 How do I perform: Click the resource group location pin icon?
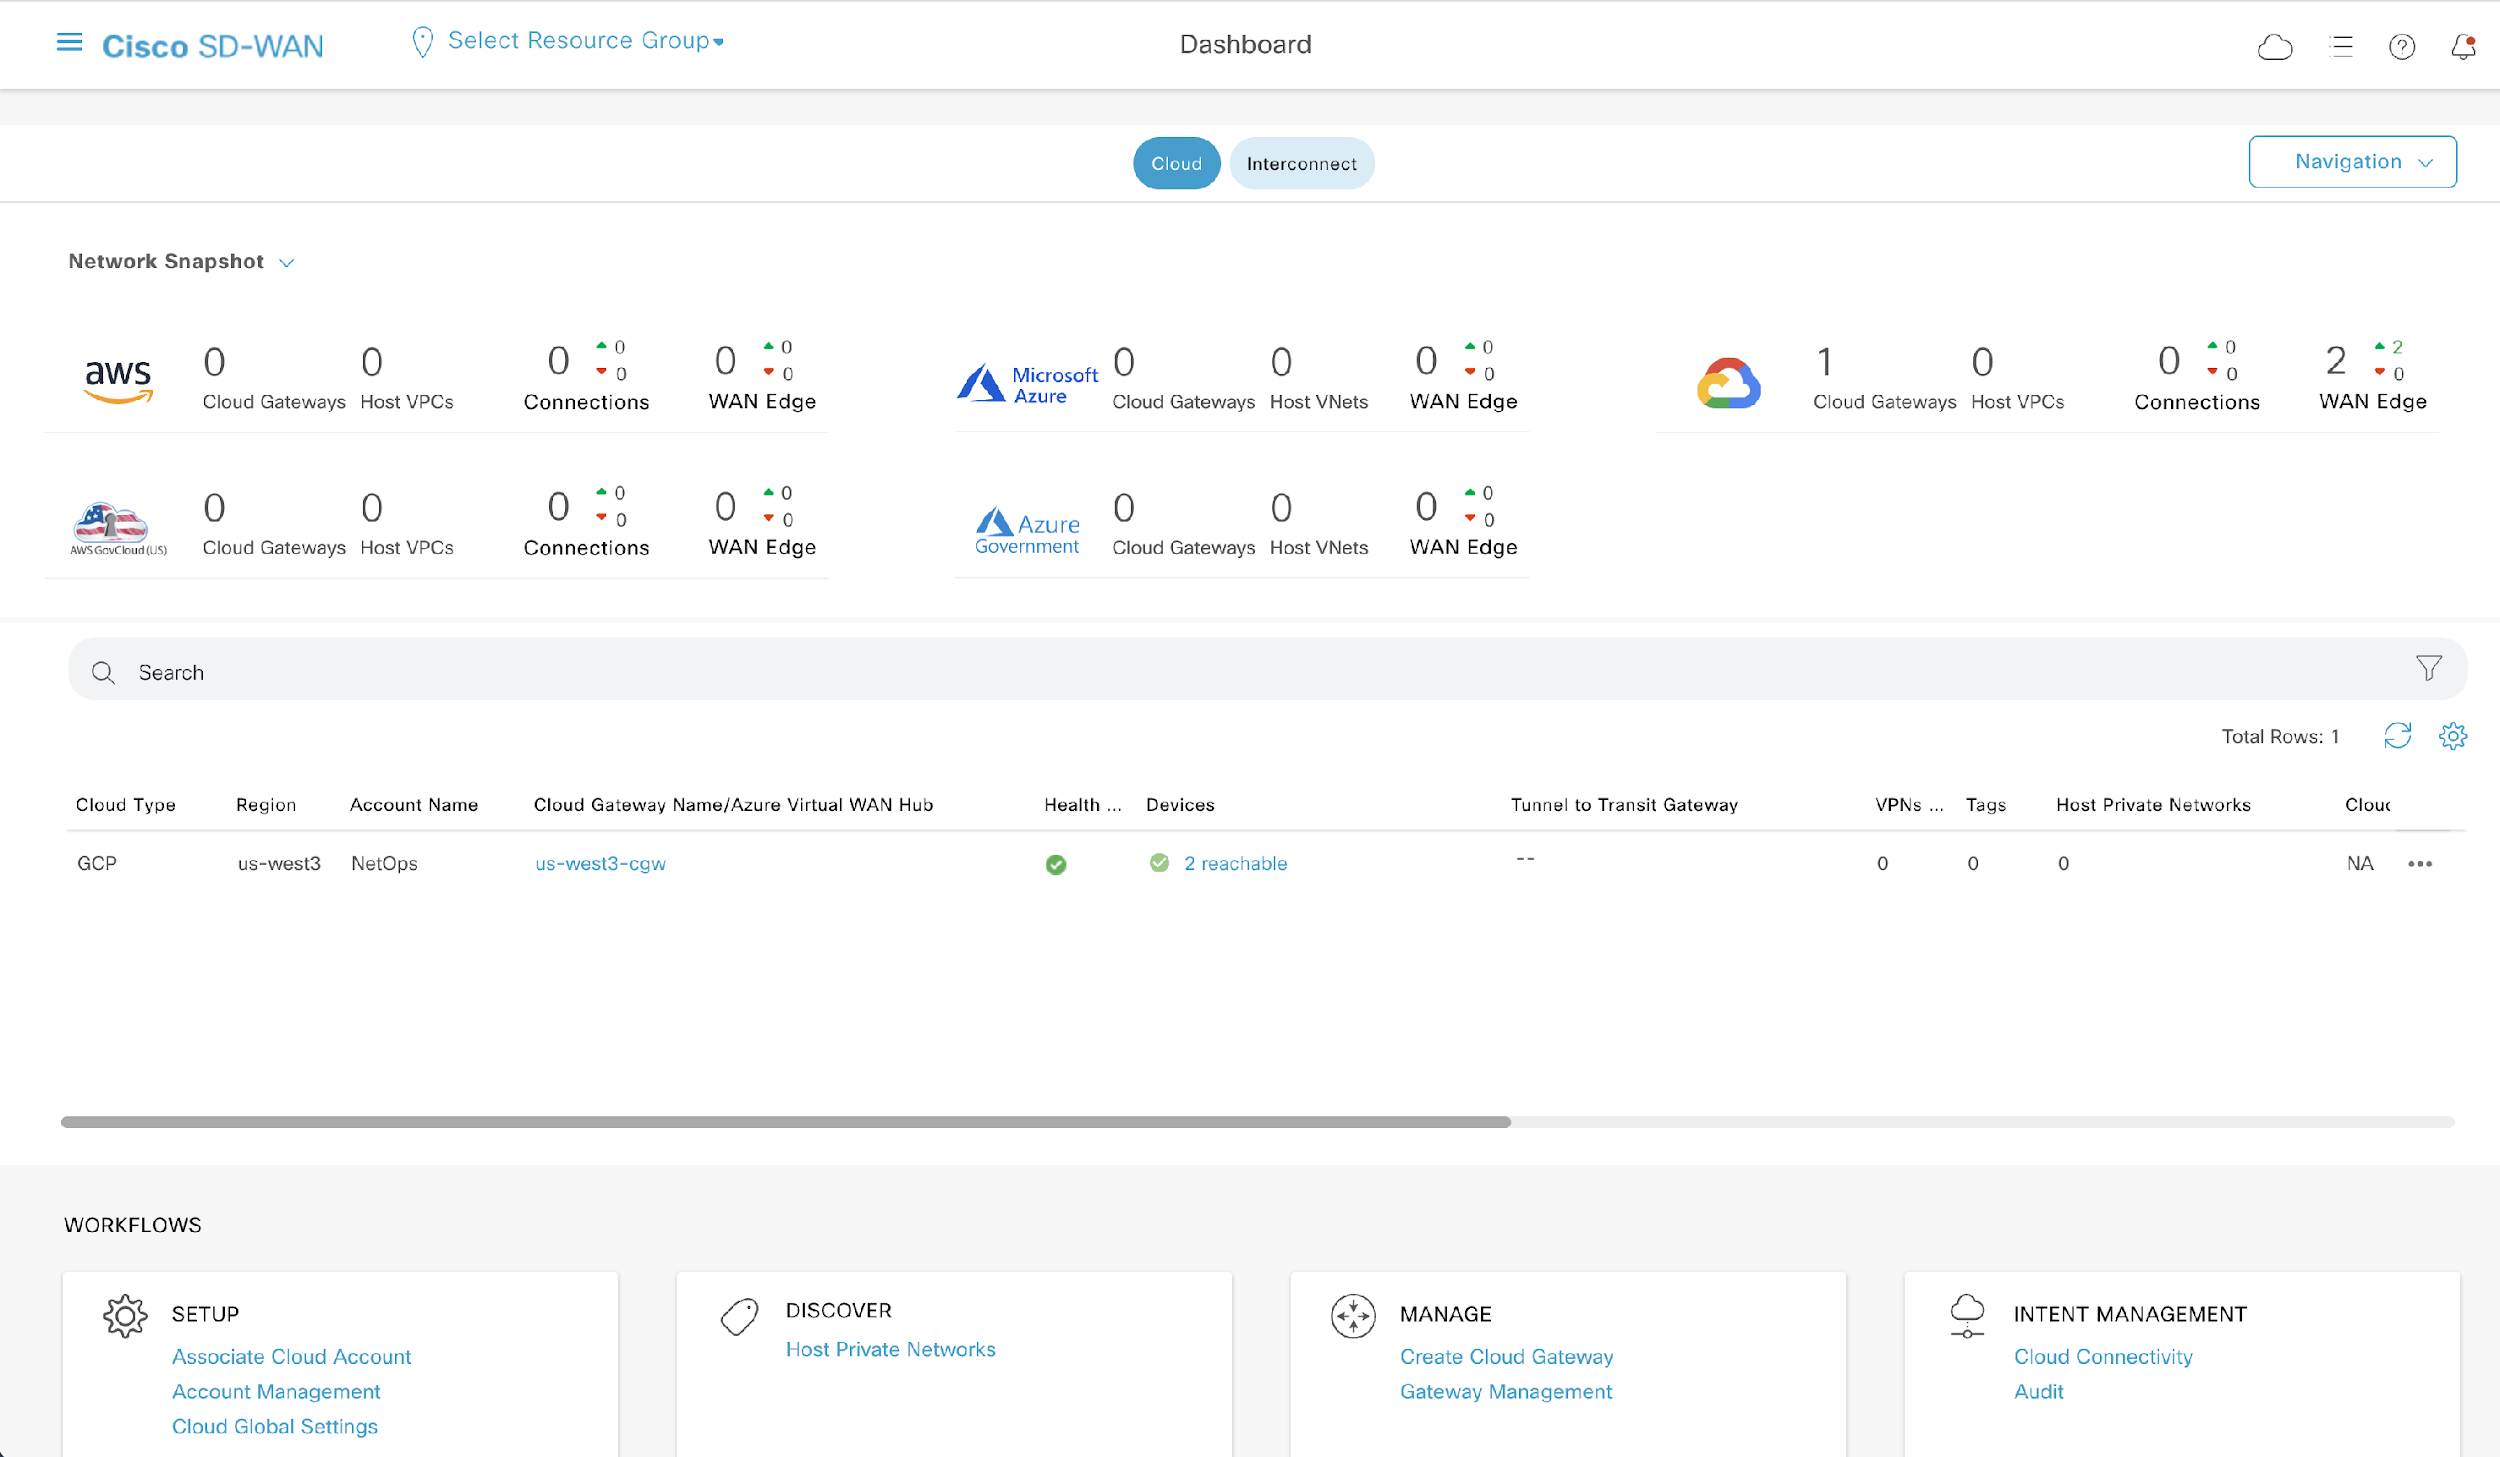(422, 42)
